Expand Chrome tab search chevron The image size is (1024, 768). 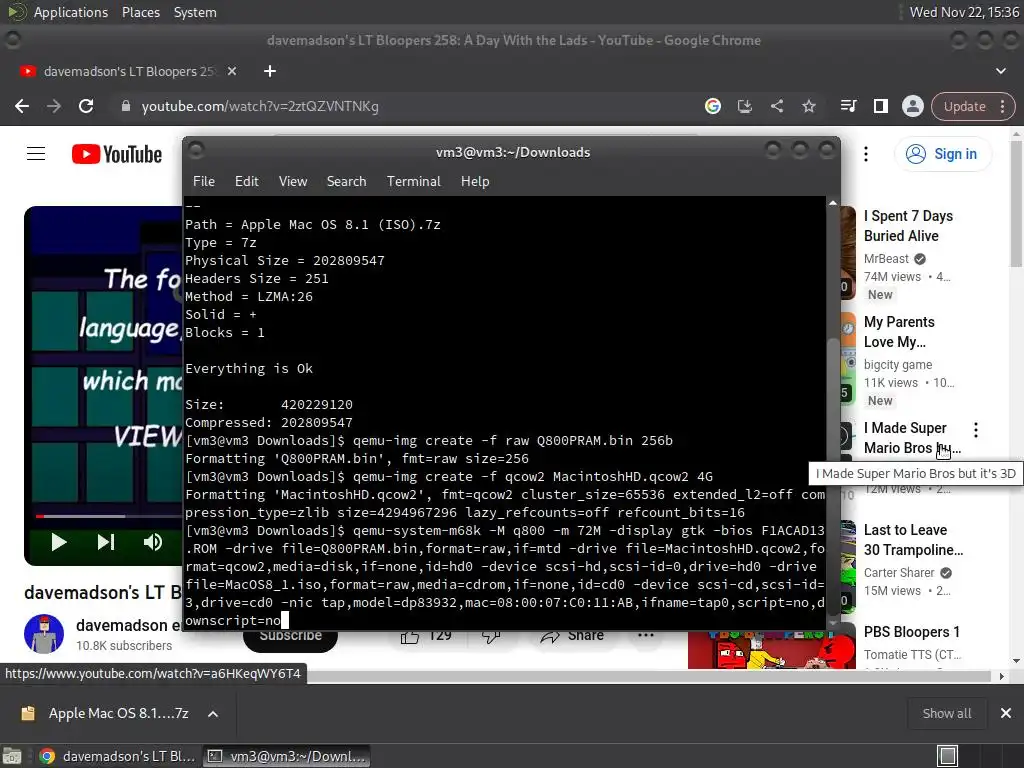click(1000, 71)
